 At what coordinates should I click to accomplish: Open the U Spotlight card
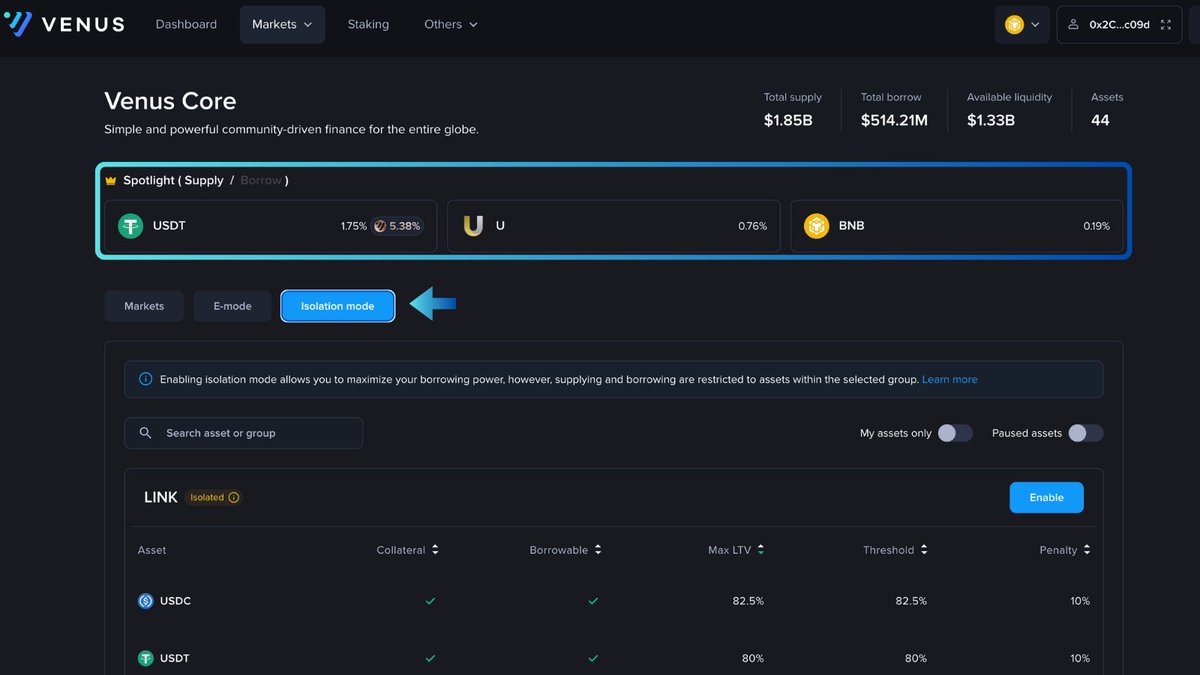pyautogui.click(x=614, y=226)
